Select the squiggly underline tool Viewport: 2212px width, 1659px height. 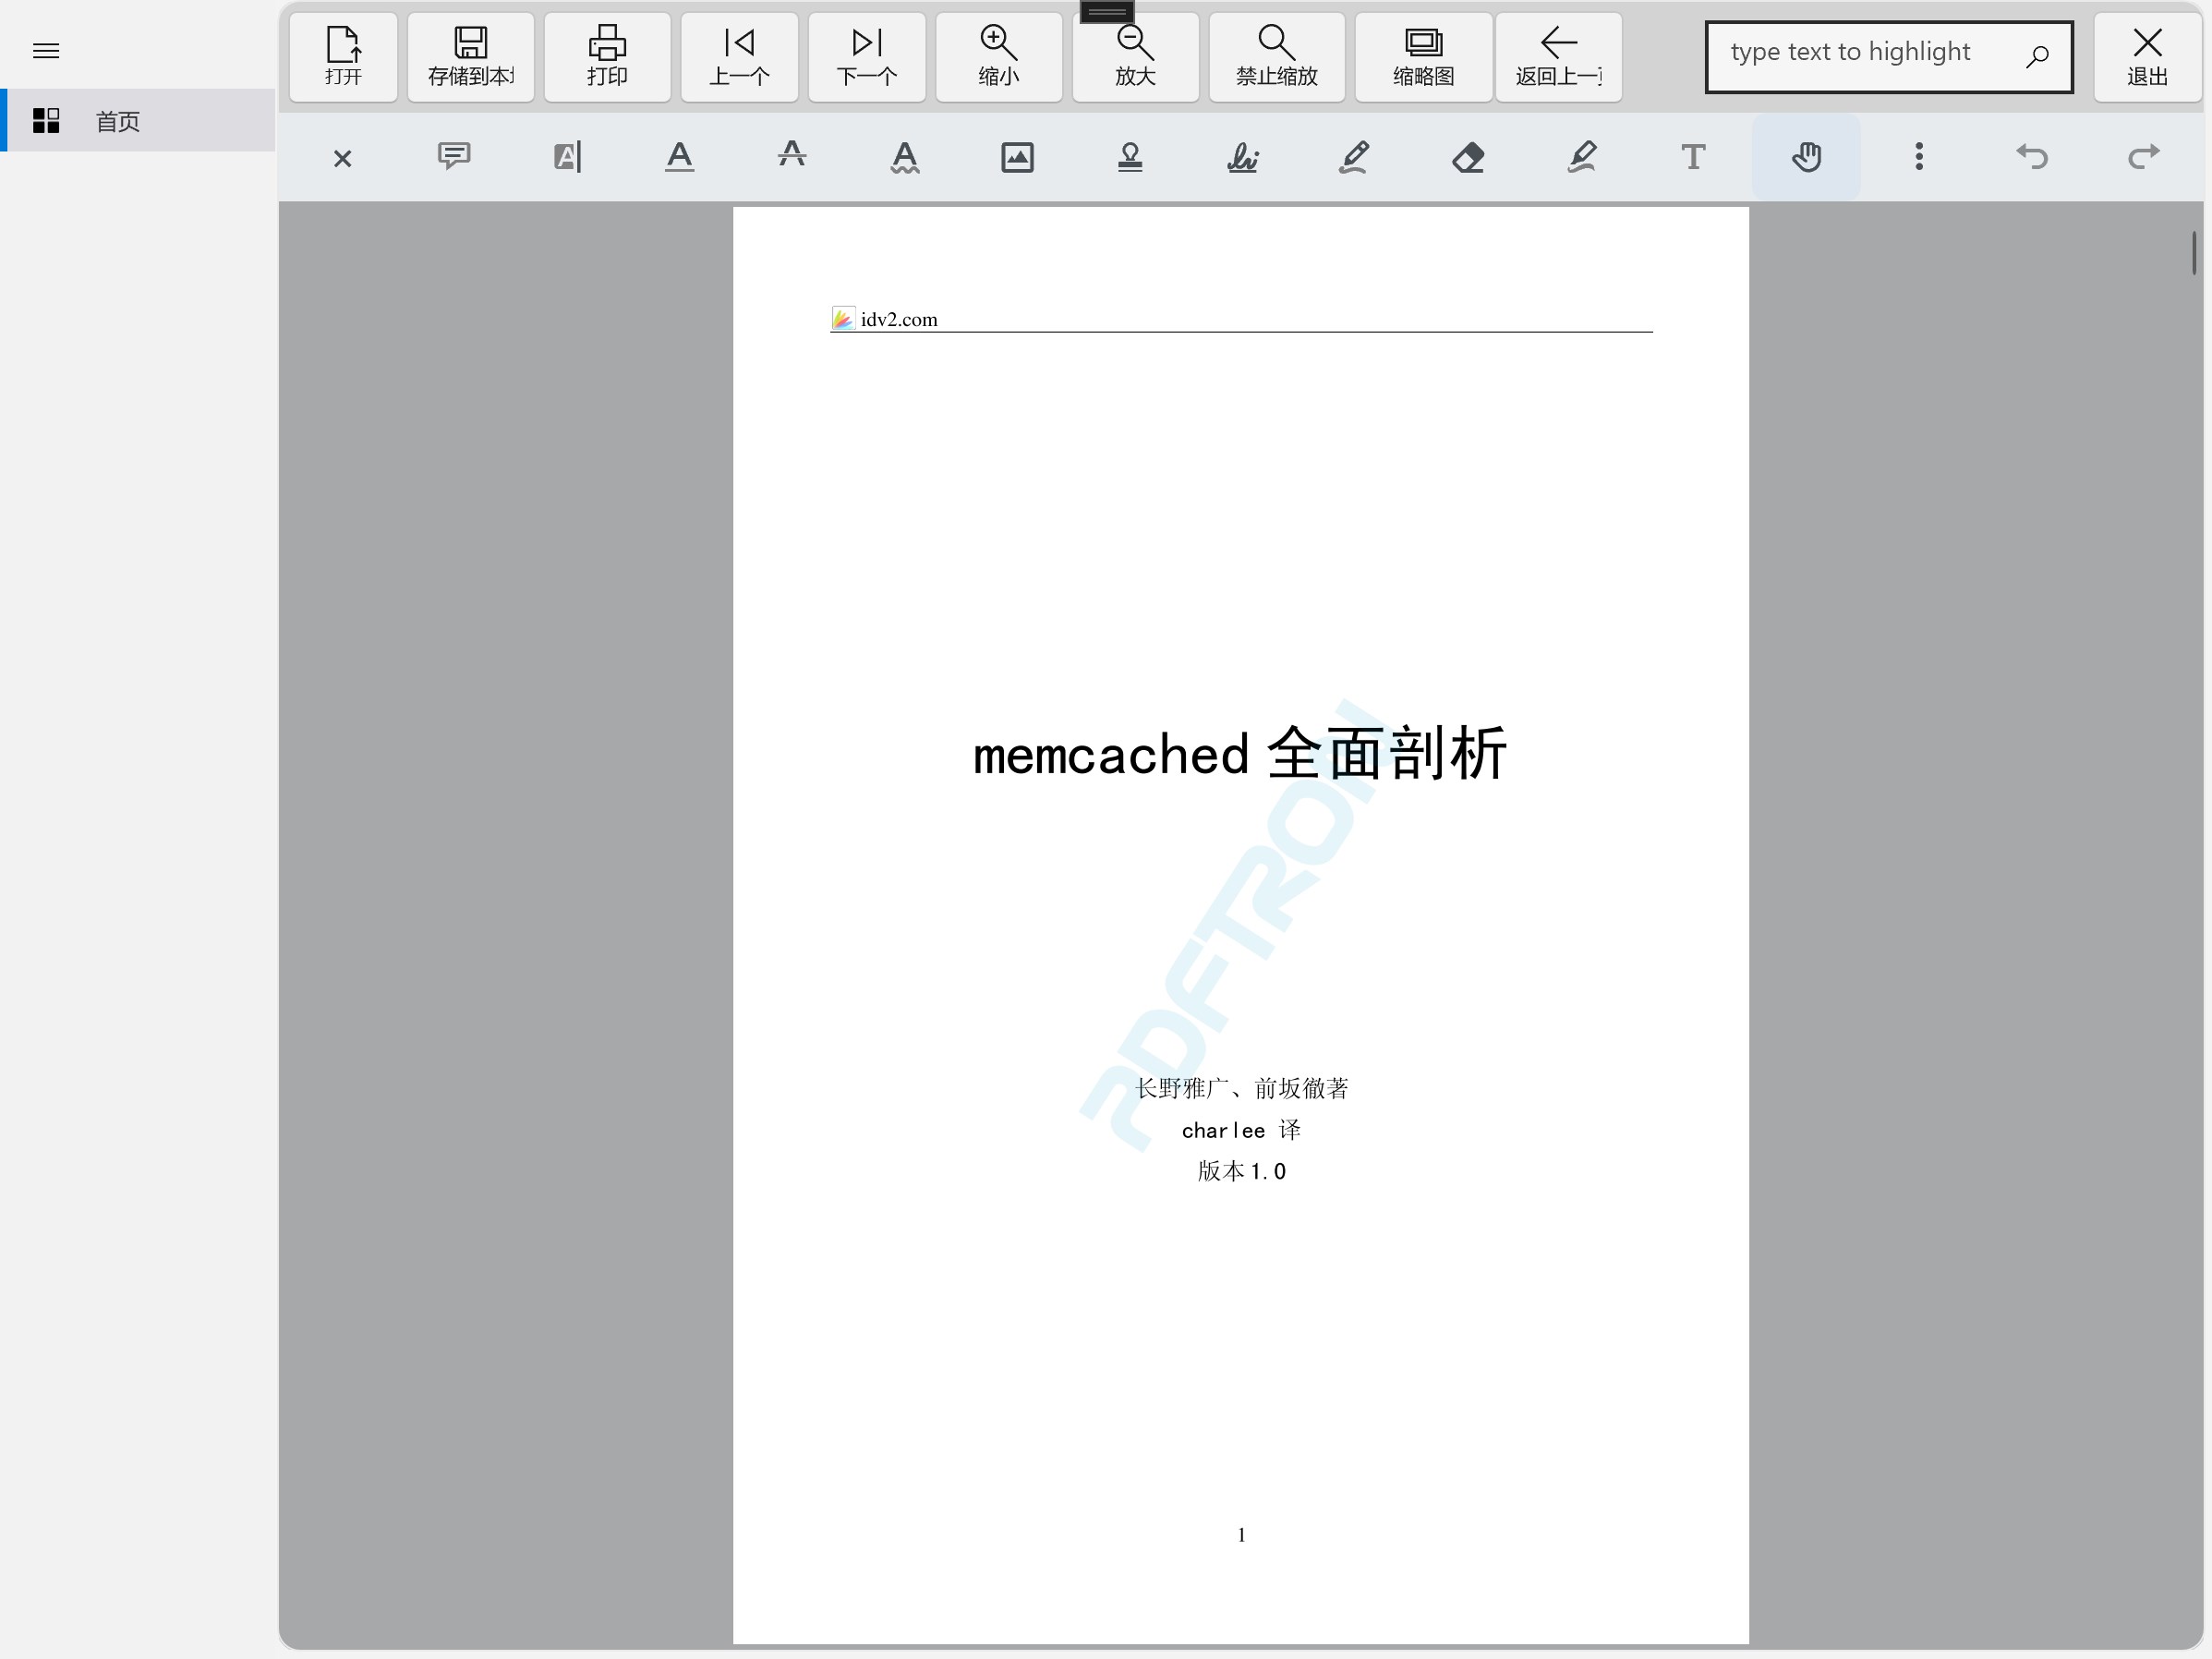[x=905, y=157]
